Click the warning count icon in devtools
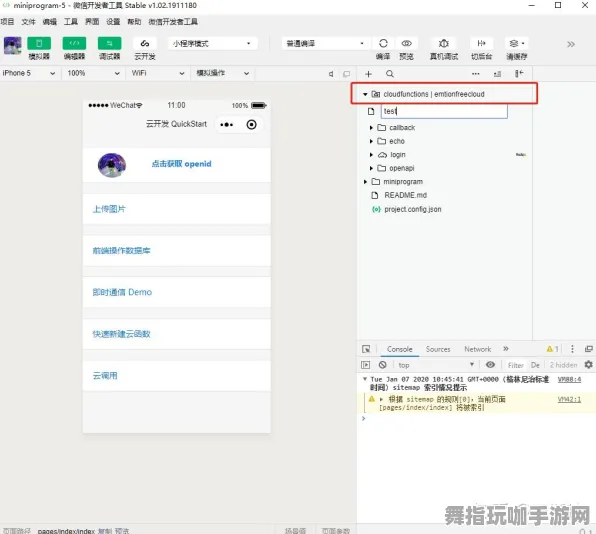 tap(552, 349)
